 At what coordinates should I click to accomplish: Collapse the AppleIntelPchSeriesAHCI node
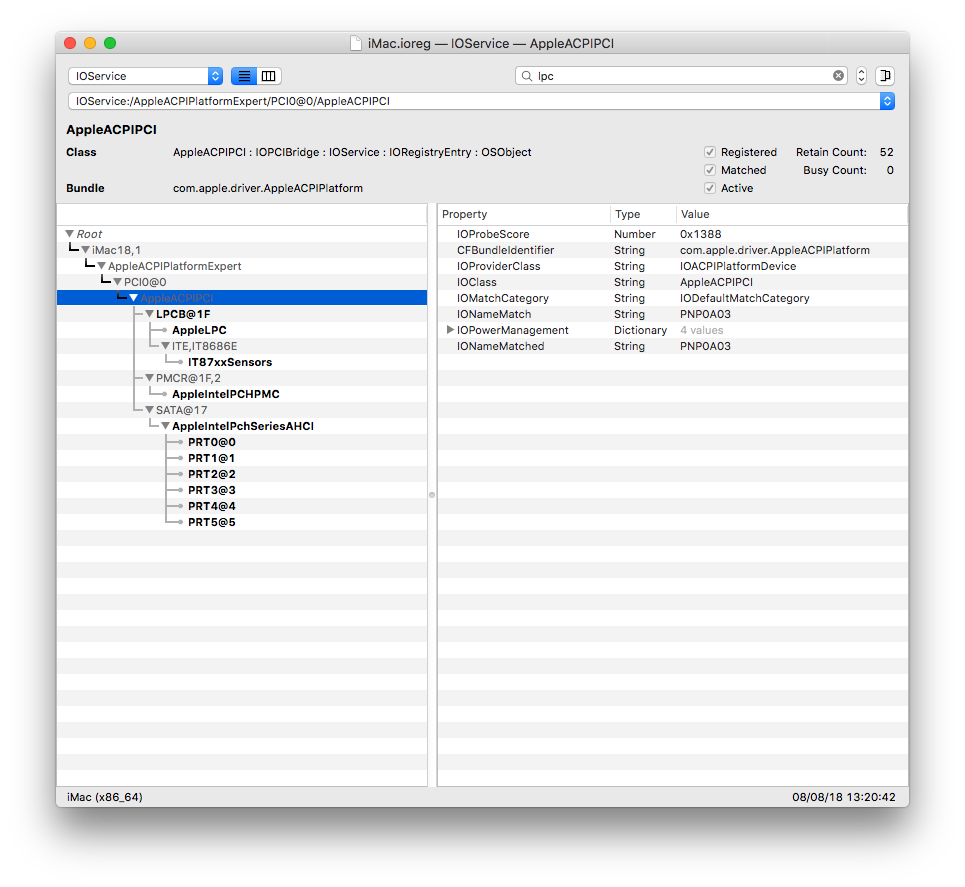[x=166, y=426]
